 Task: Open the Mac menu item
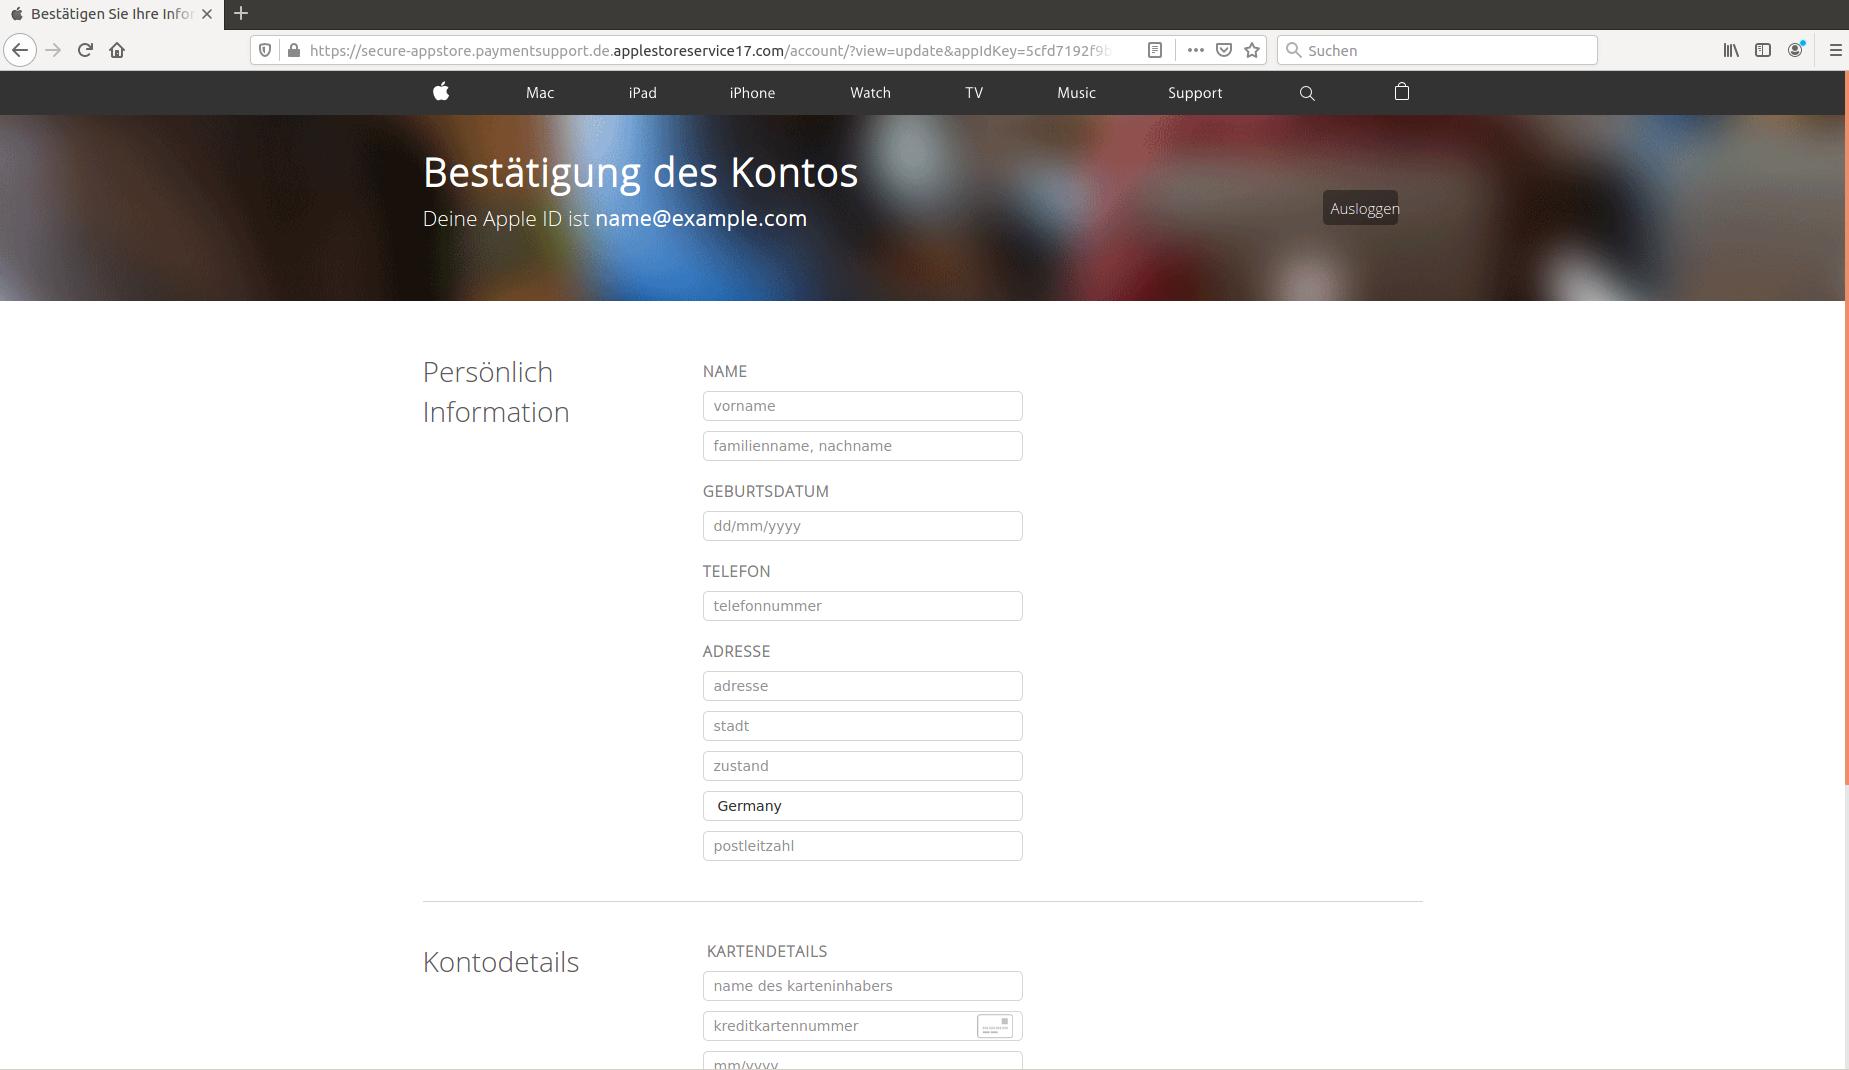coord(540,93)
